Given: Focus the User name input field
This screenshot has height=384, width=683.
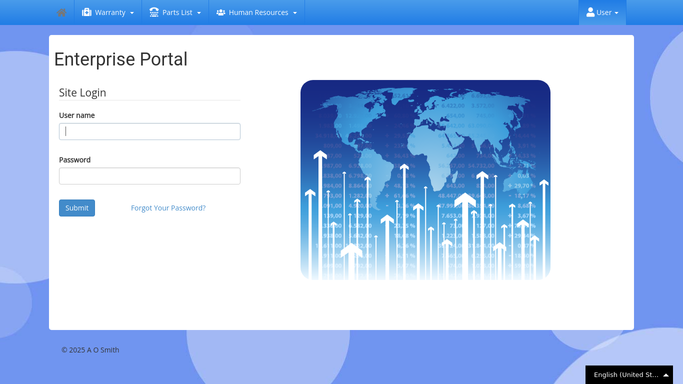Looking at the screenshot, I should [x=150, y=131].
